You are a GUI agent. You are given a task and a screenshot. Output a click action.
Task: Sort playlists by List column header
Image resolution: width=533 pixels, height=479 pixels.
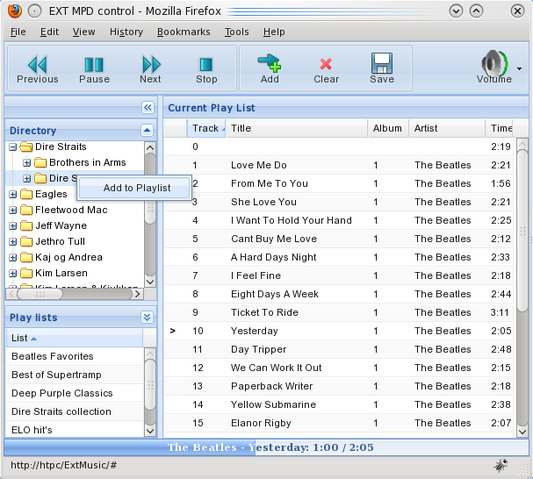click(74, 338)
